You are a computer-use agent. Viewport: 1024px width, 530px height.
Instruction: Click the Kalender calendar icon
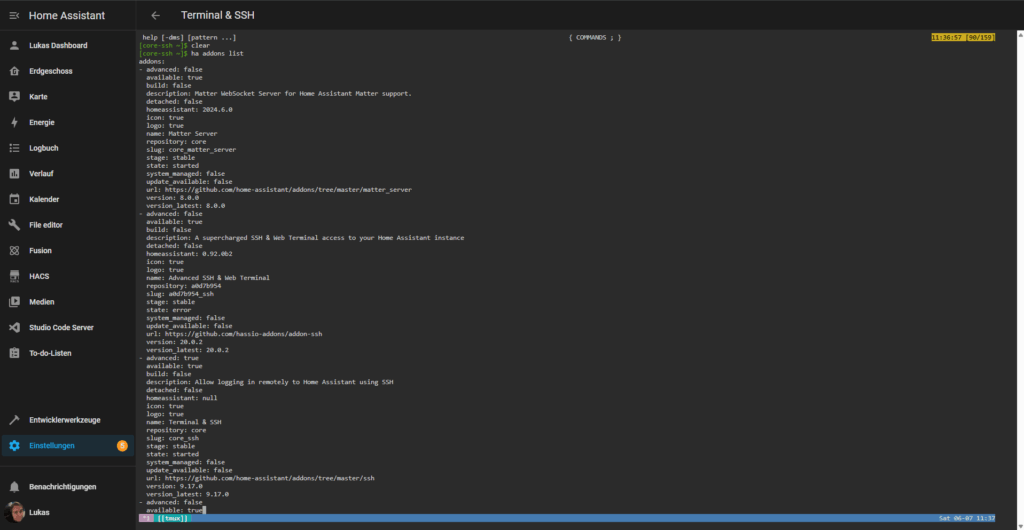coord(14,199)
